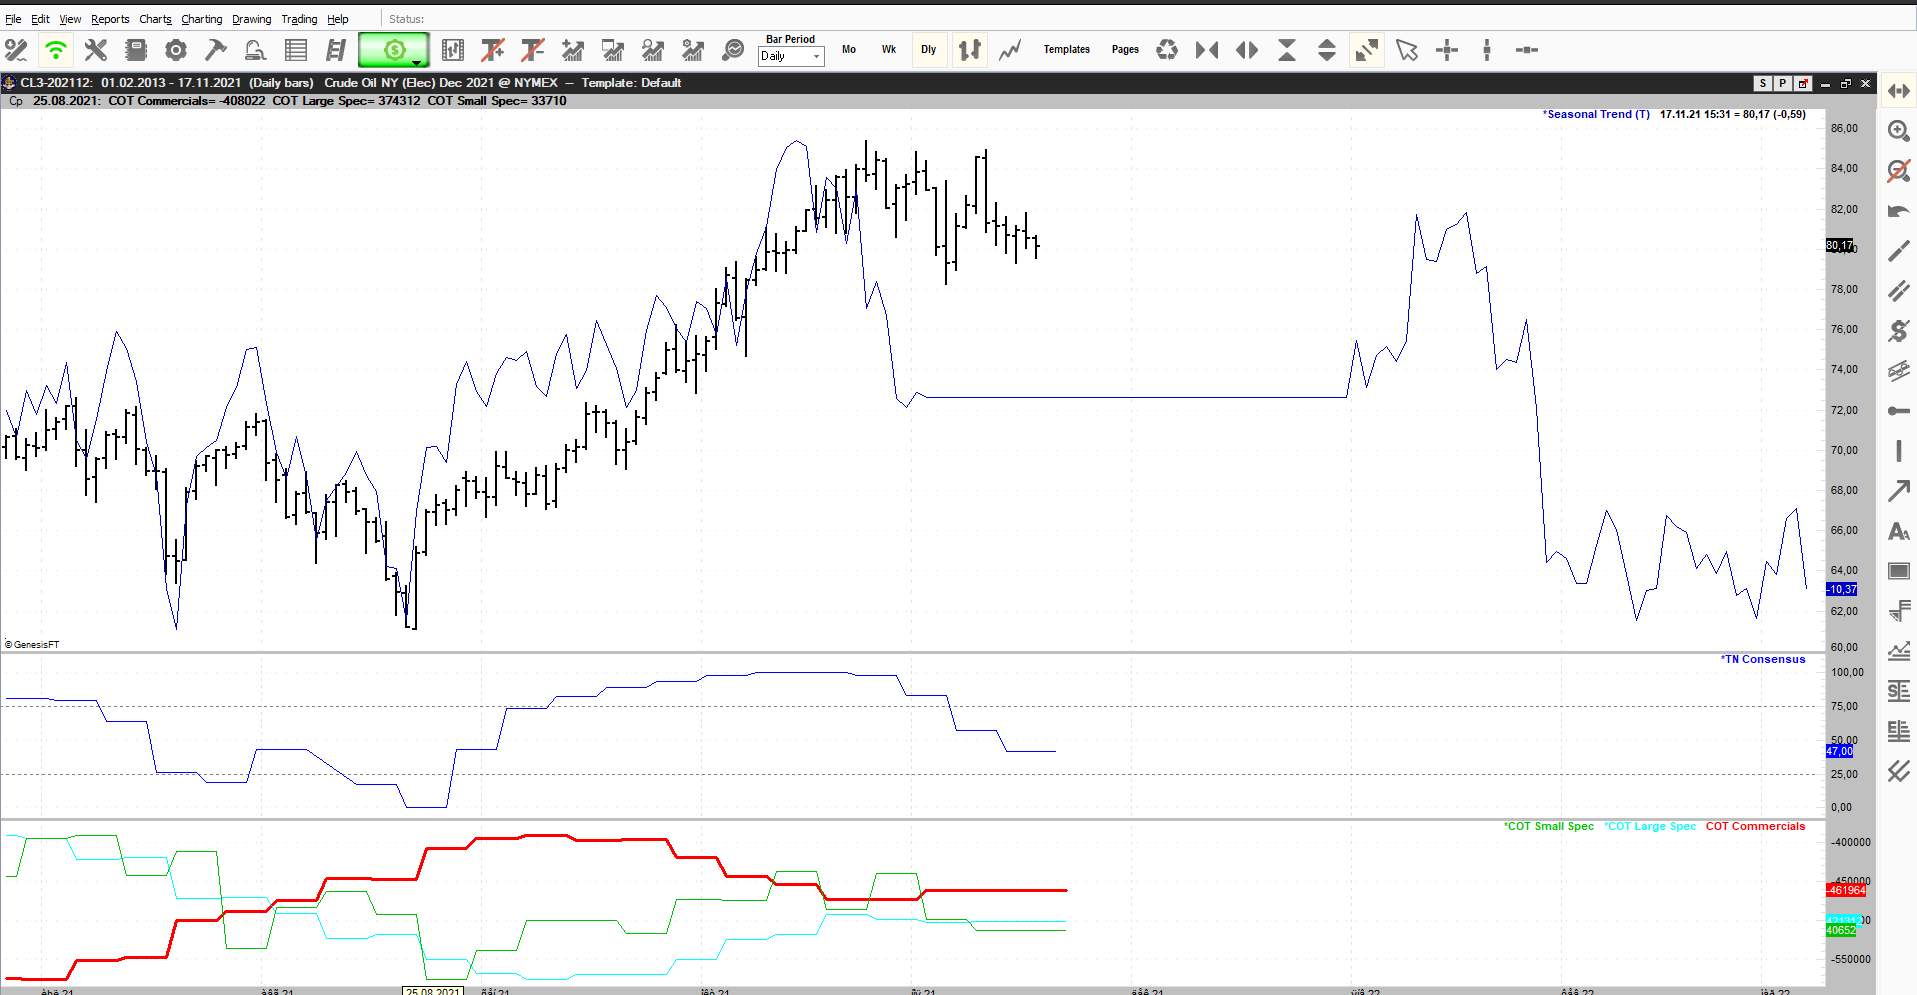This screenshot has height=995, width=1917.
Task: Click the hammer icon in toolbar
Action: pos(216,50)
